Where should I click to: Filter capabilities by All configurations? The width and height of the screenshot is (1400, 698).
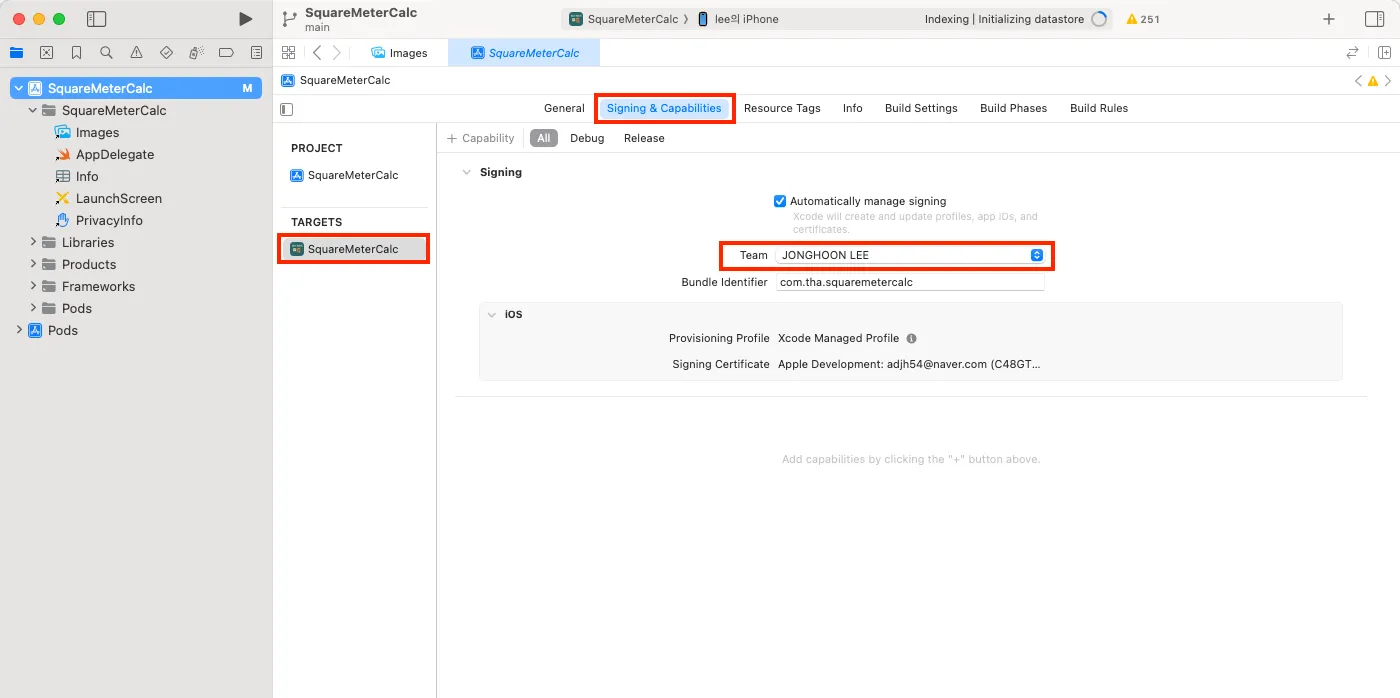point(543,138)
